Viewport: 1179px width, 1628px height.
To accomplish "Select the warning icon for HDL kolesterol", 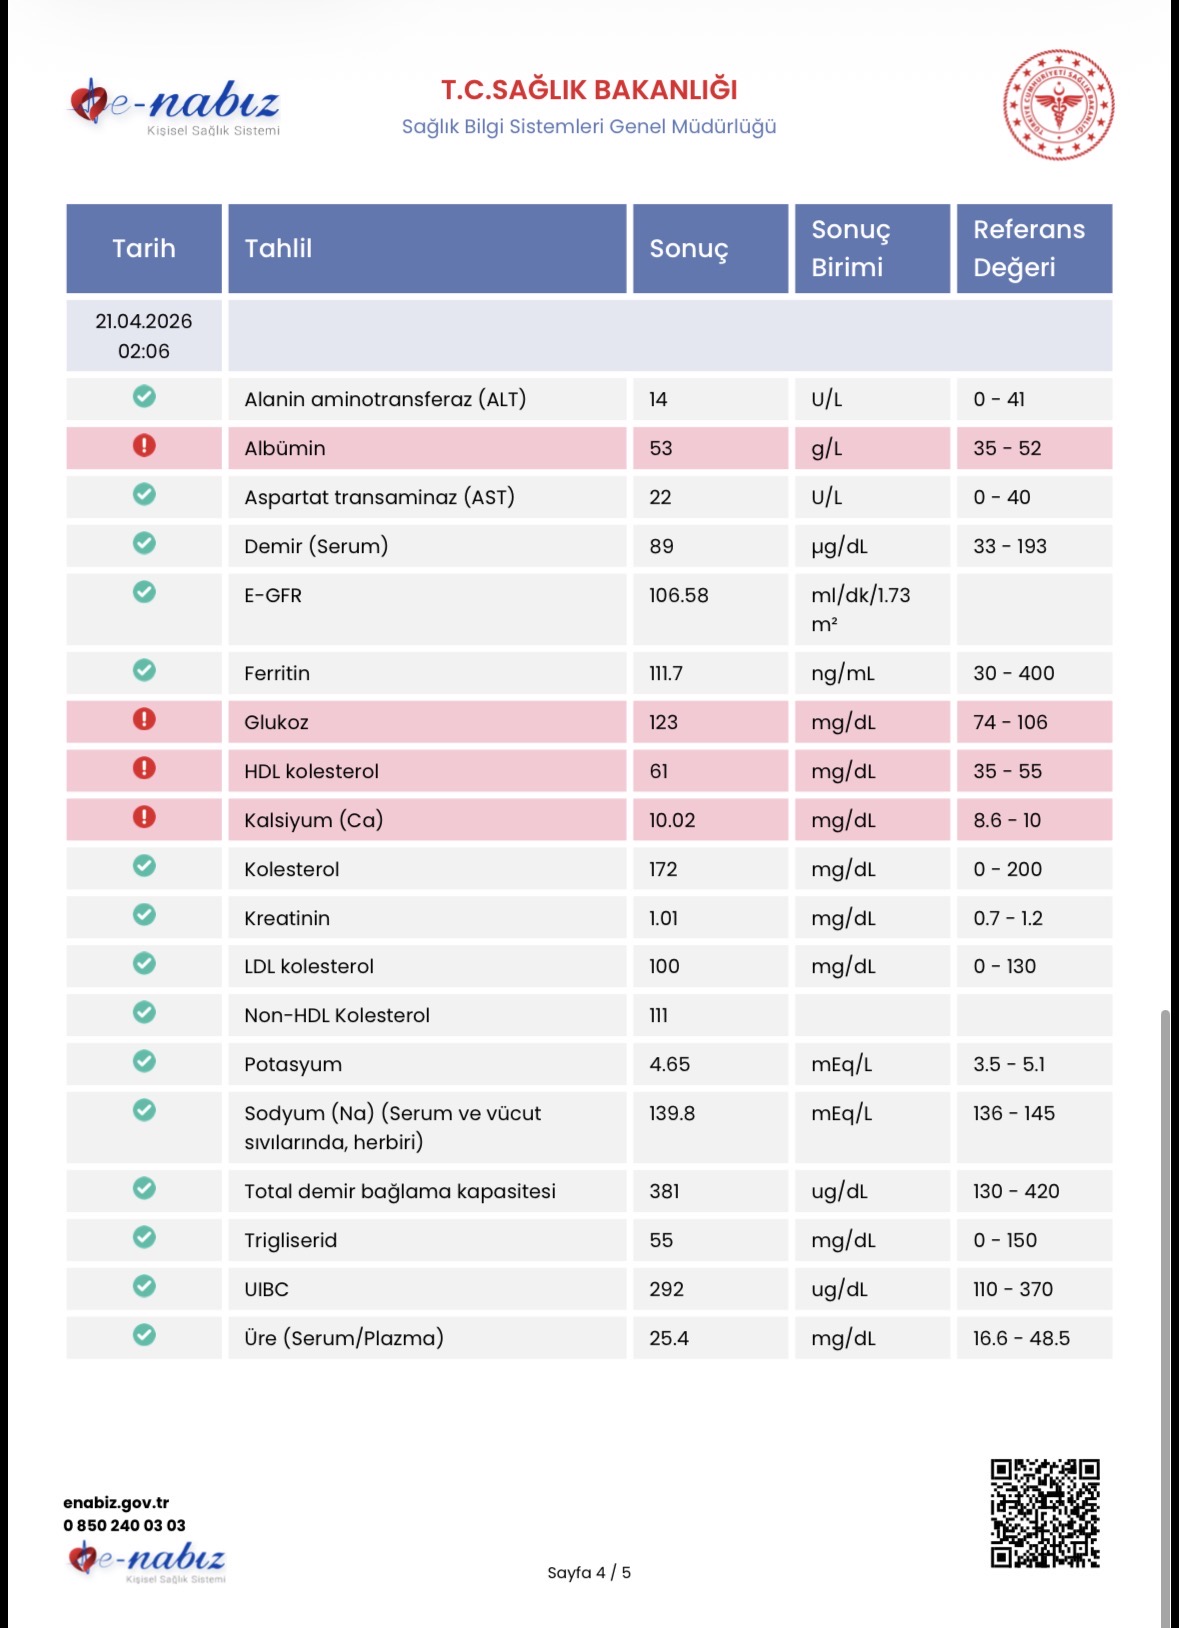I will pos(144,769).
